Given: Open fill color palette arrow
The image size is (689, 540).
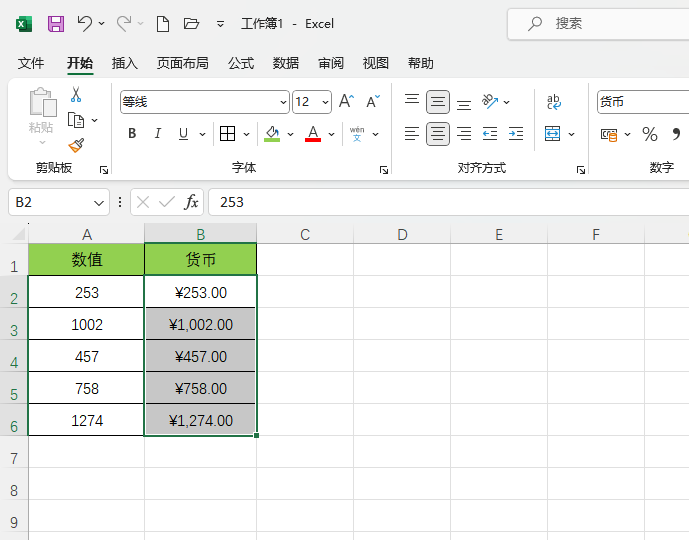Looking at the screenshot, I should (290, 134).
